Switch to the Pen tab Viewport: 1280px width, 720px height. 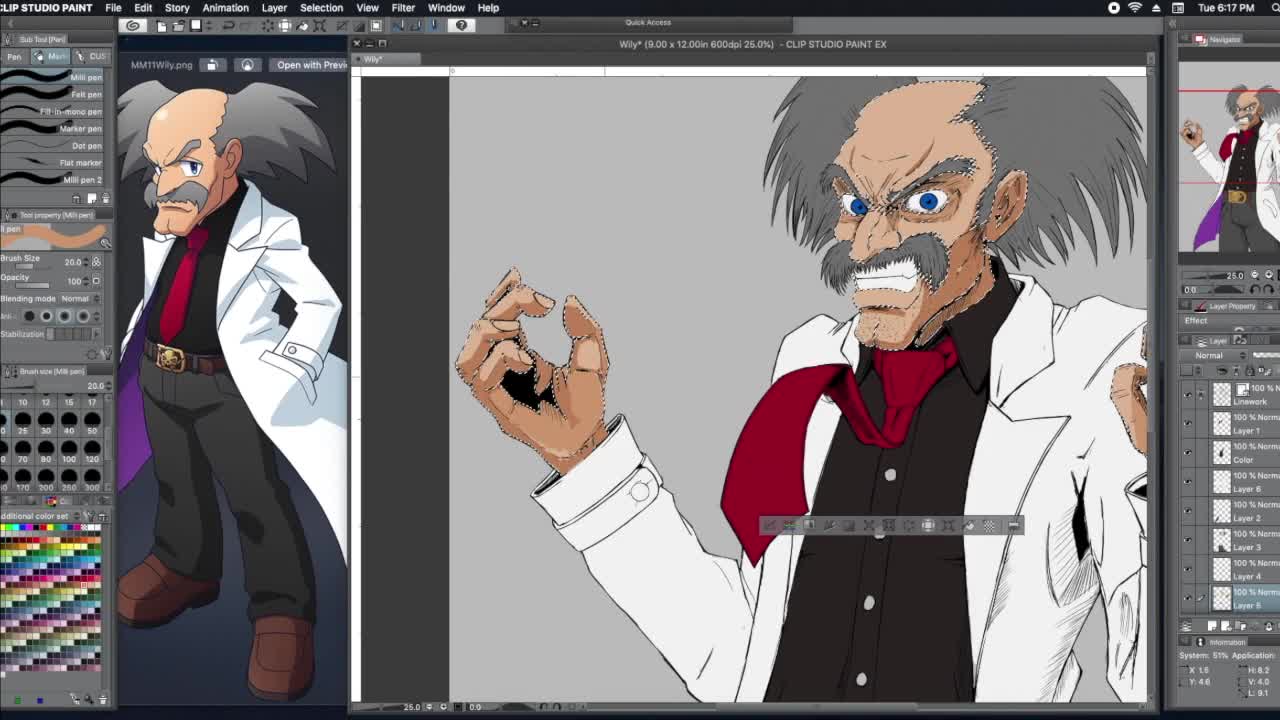pyautogui.click(x=14, y=57)
